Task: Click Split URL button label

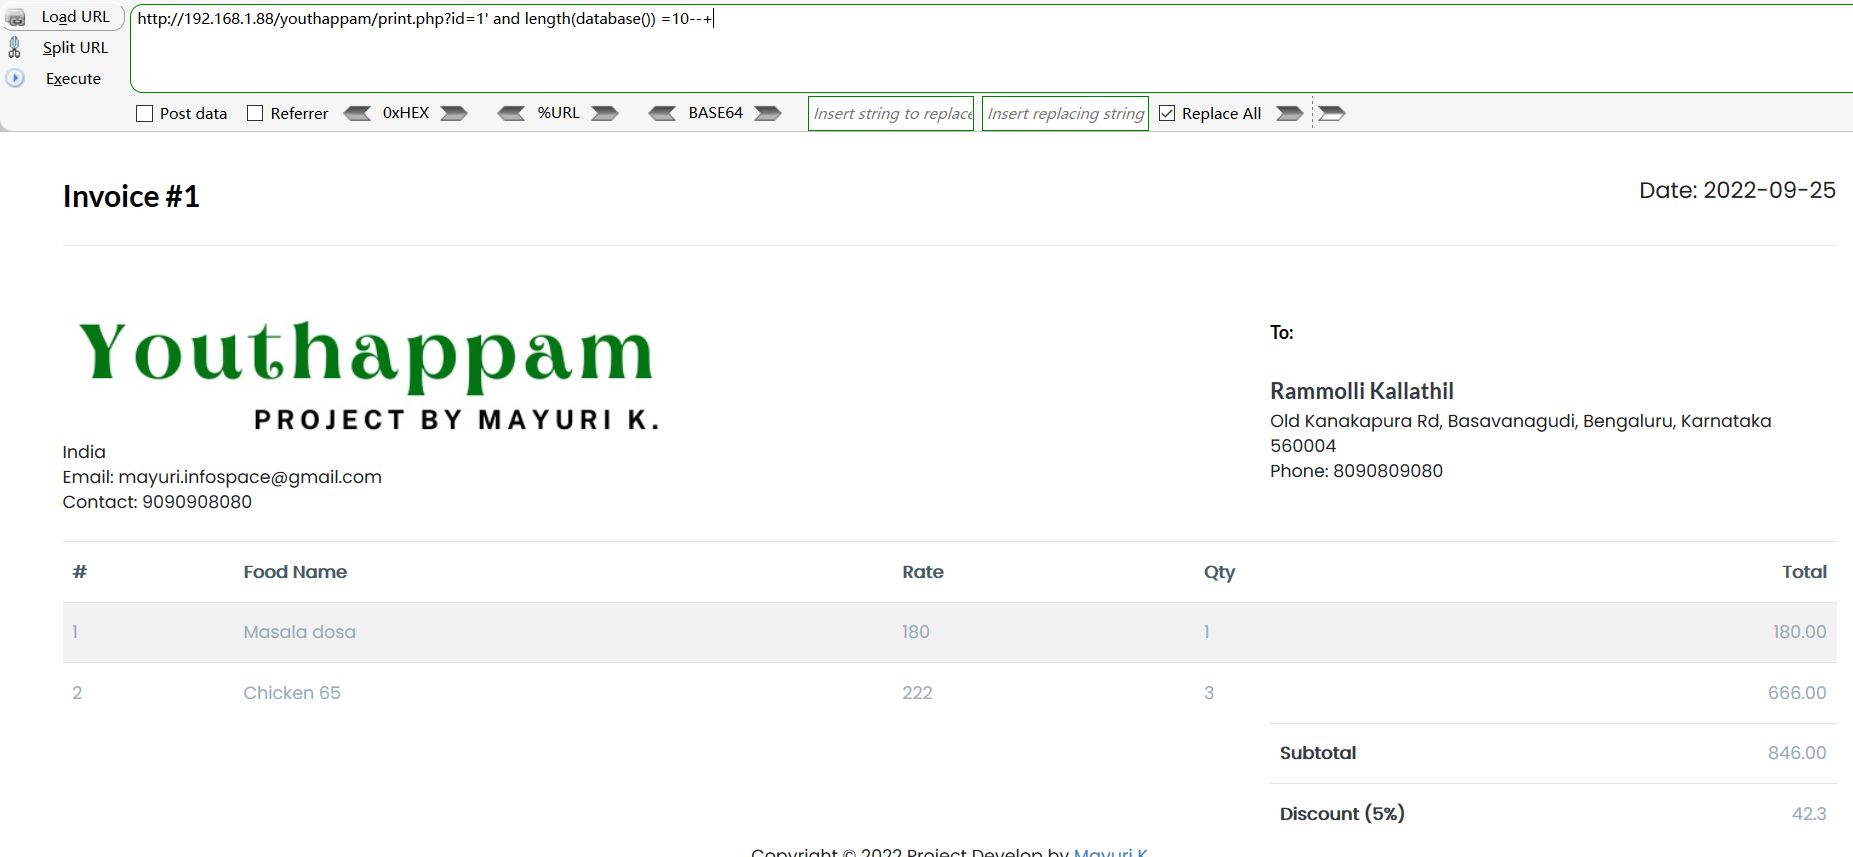Action: coord(75,47)
